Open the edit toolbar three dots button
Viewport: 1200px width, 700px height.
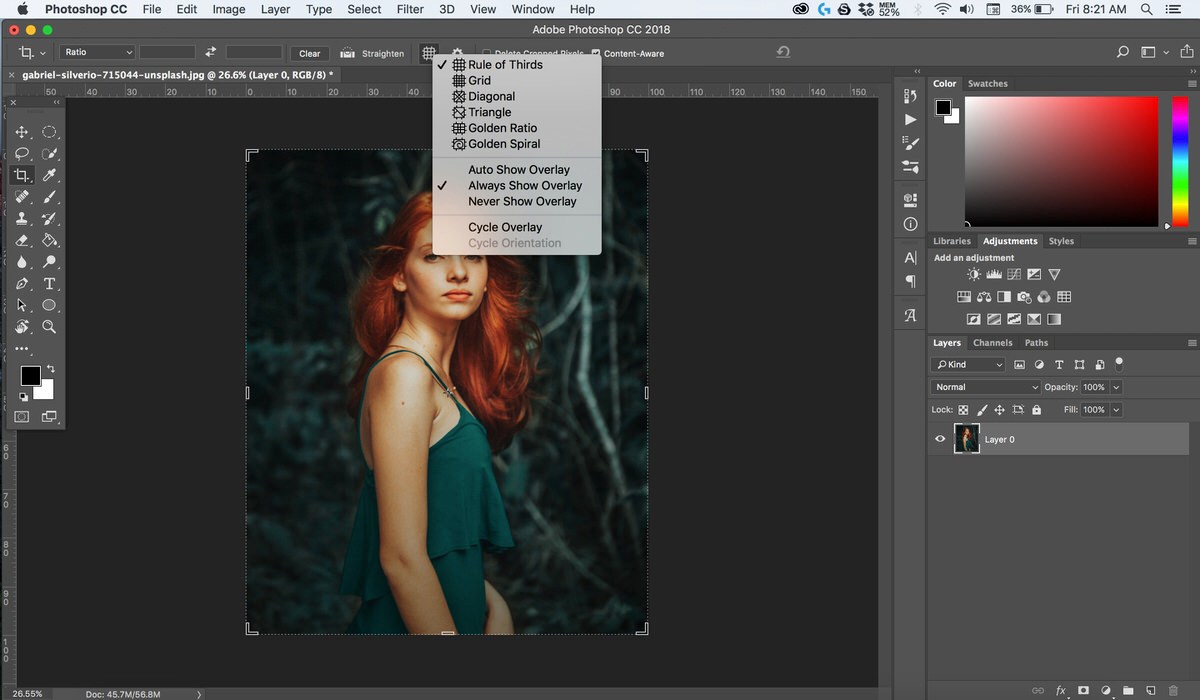(x=22, y=349)
